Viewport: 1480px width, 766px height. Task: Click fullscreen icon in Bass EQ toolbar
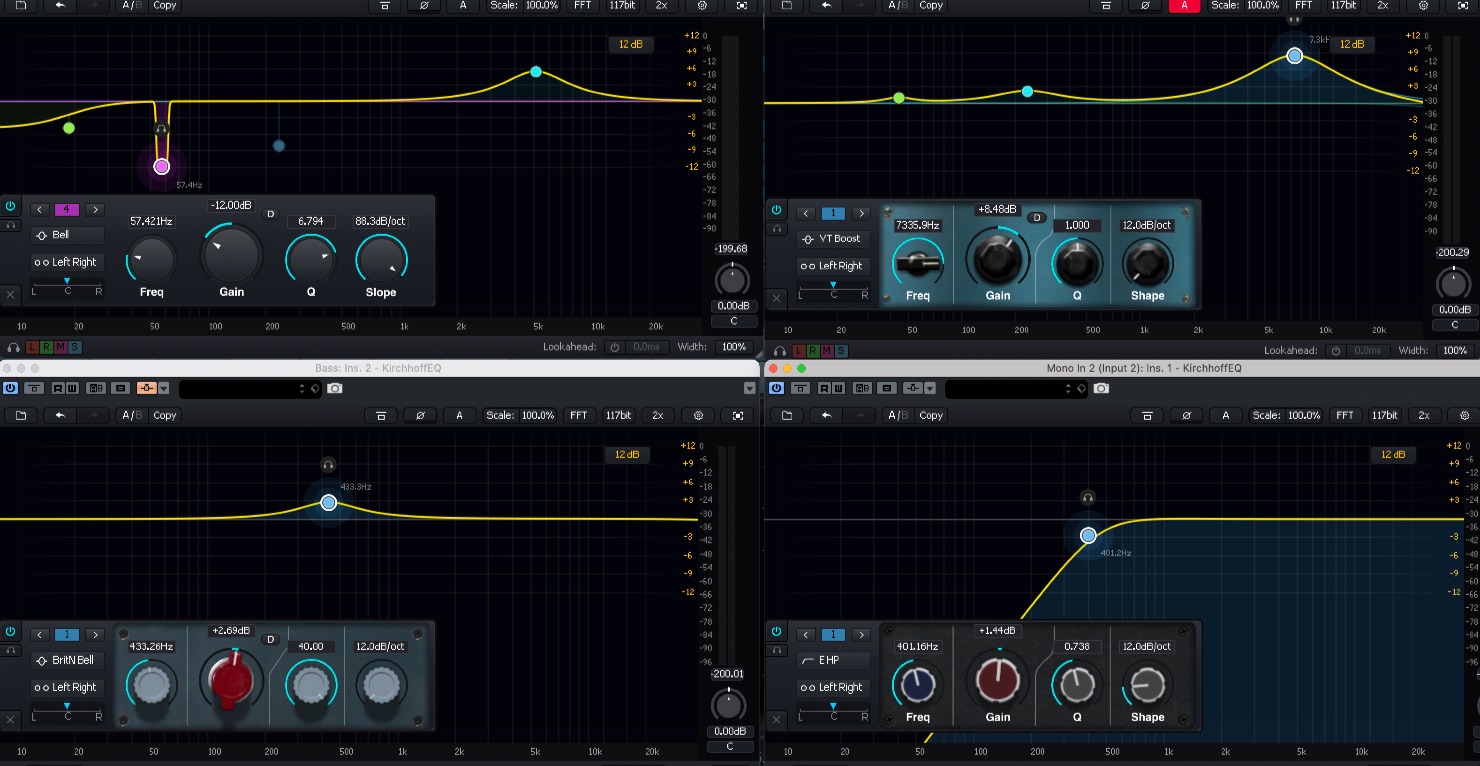point(738,415)
